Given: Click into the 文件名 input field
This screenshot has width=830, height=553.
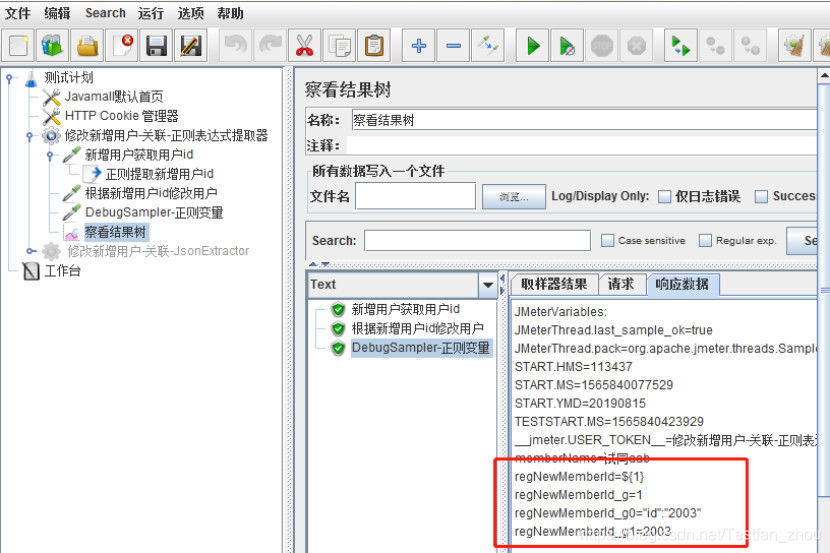Looking at the screenshot, I should [416, 196].
